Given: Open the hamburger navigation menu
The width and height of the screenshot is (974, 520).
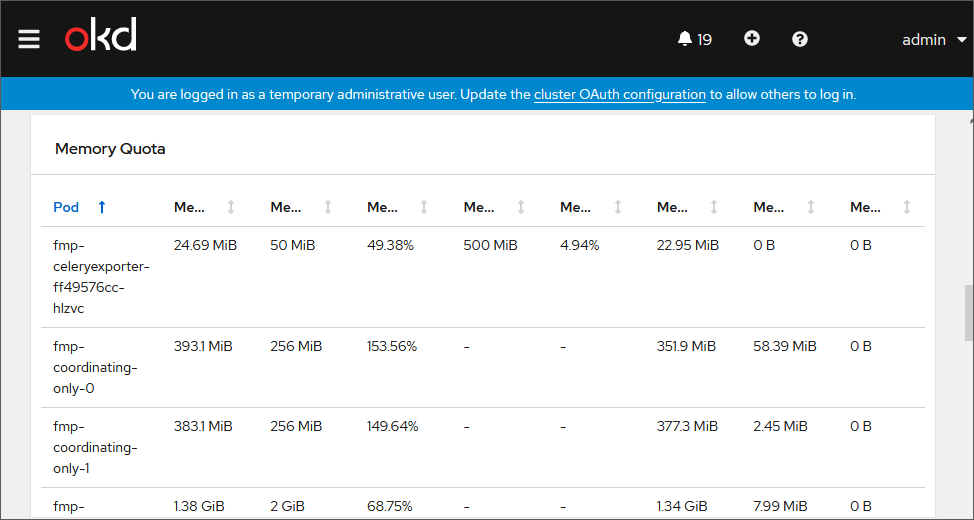Looking at the screenshot, I should (x=29, y=39).
